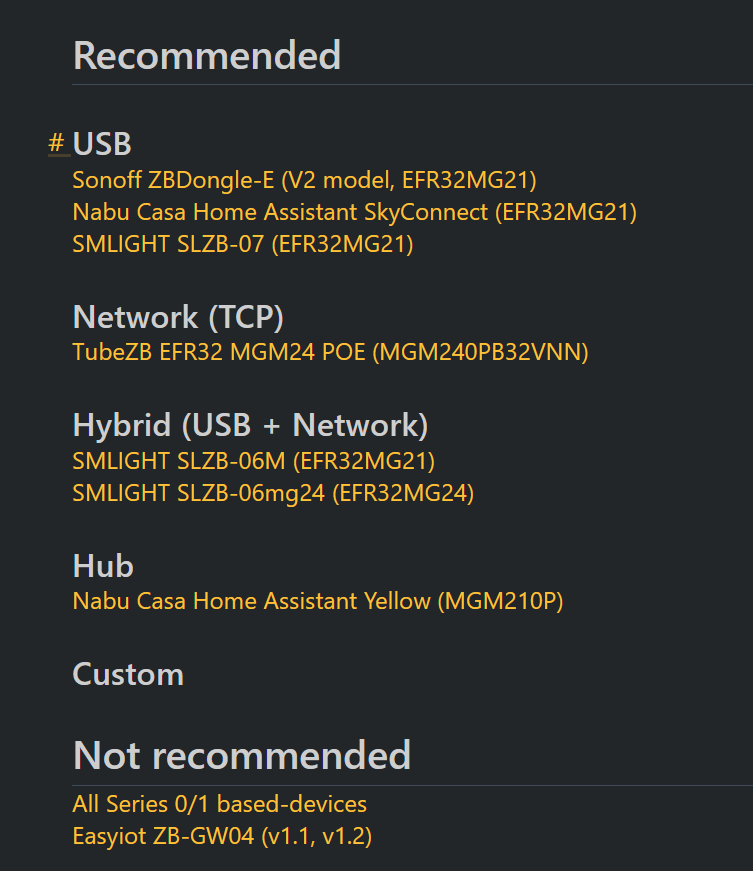Open the Easyiot ZB-GW04 link
The image size is (753, 871).
pos(222,836)
